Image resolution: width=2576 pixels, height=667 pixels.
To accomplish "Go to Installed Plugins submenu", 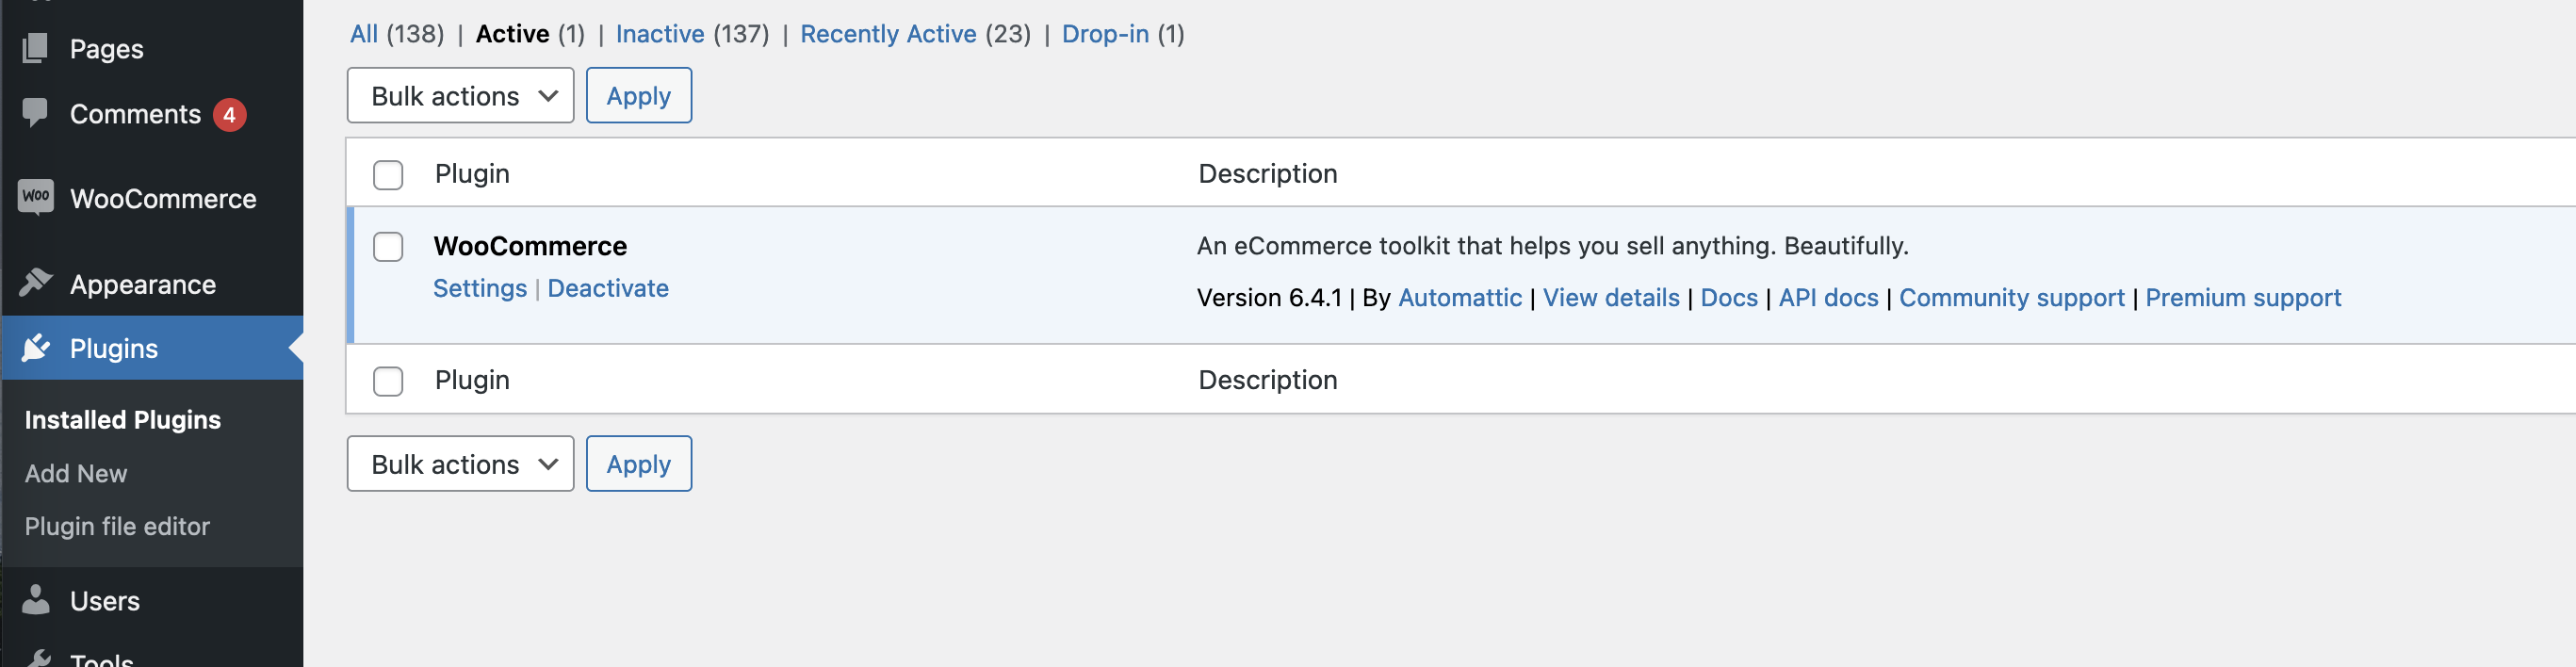I will tap(122, 420).
